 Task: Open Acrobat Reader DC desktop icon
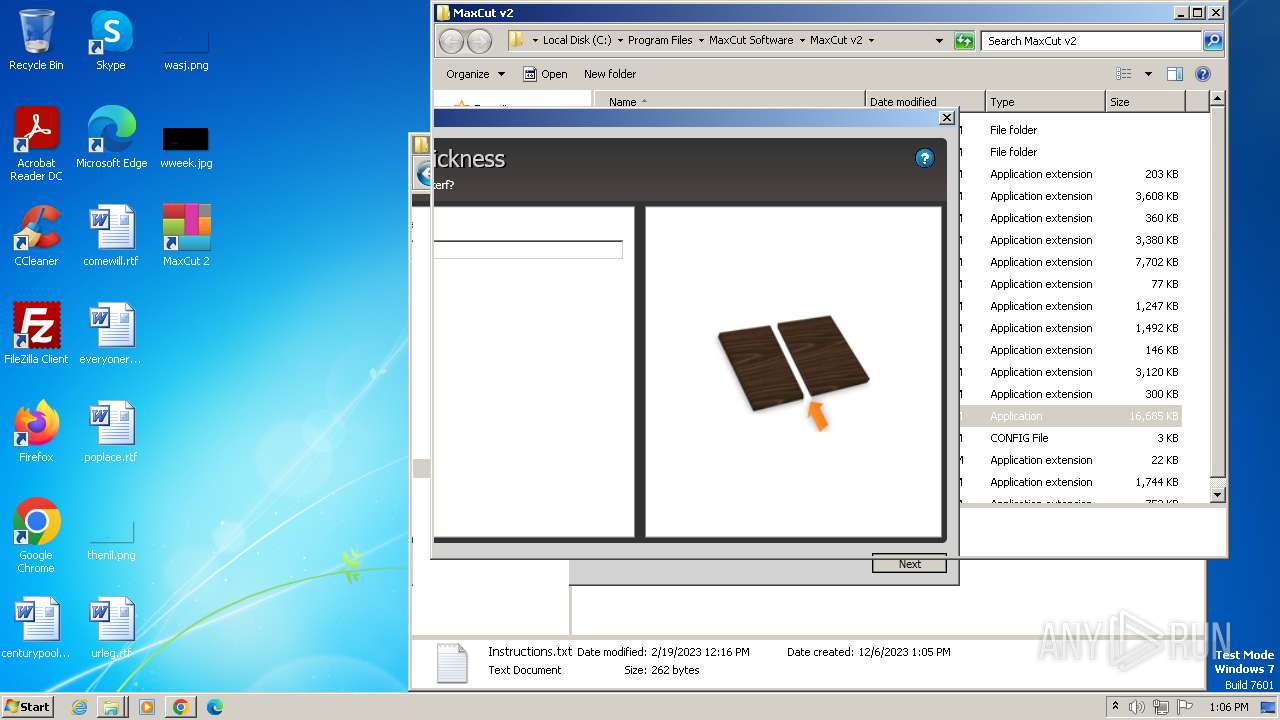[x=36, y=144]
